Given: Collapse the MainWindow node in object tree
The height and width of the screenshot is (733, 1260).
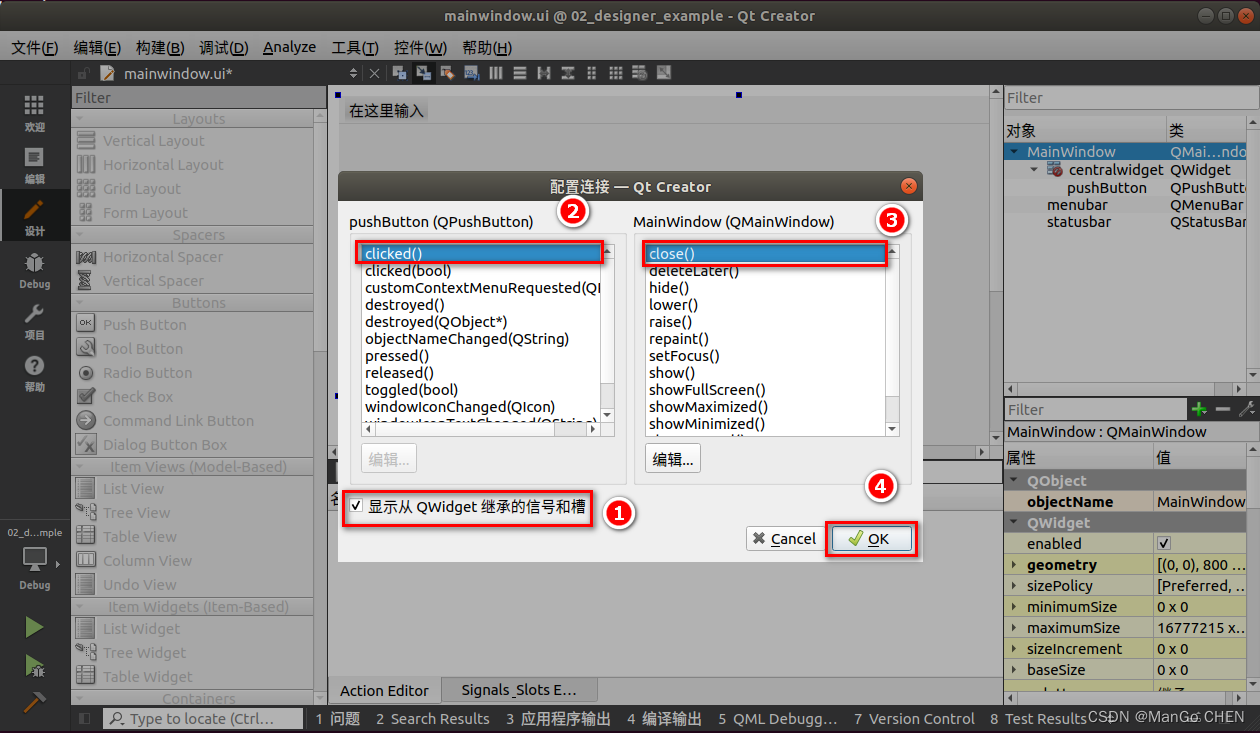Looking at the screenshot, I should point(1016,152).
